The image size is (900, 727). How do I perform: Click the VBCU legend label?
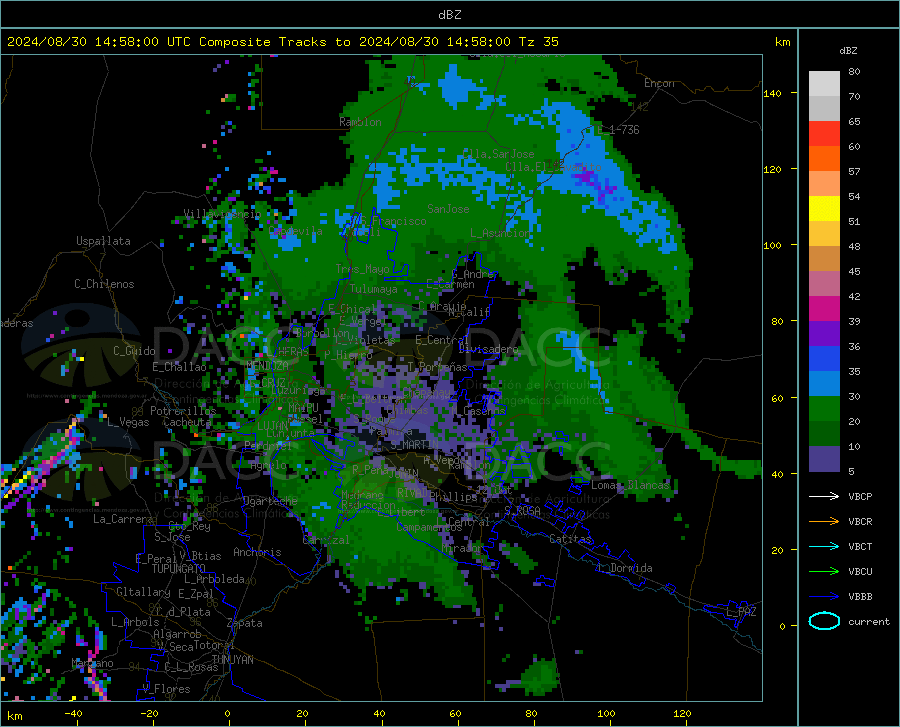[860, 572]
